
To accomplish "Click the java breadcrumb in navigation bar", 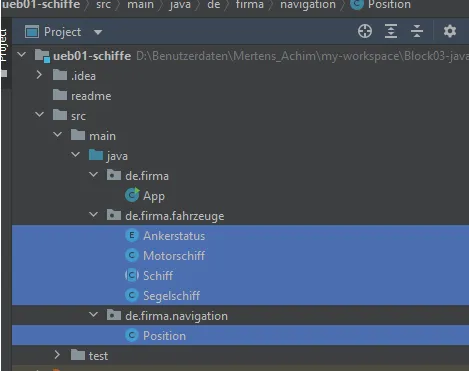I will [x=180, y=5].
